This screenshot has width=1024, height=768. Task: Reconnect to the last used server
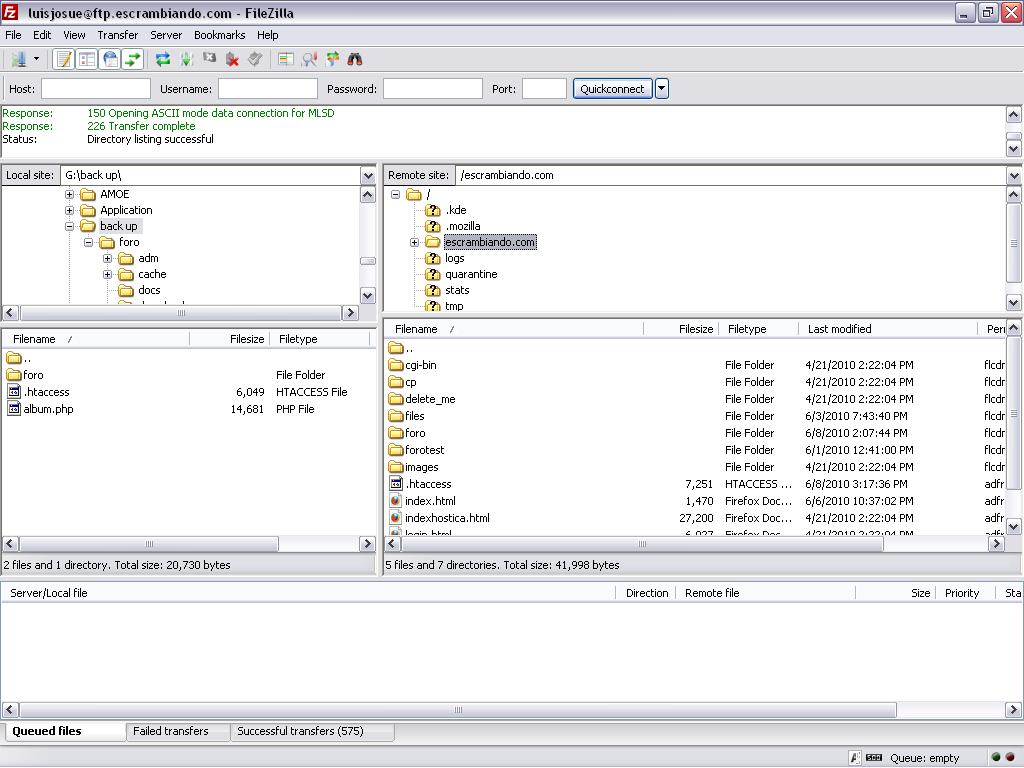click(x=255, y=59)
